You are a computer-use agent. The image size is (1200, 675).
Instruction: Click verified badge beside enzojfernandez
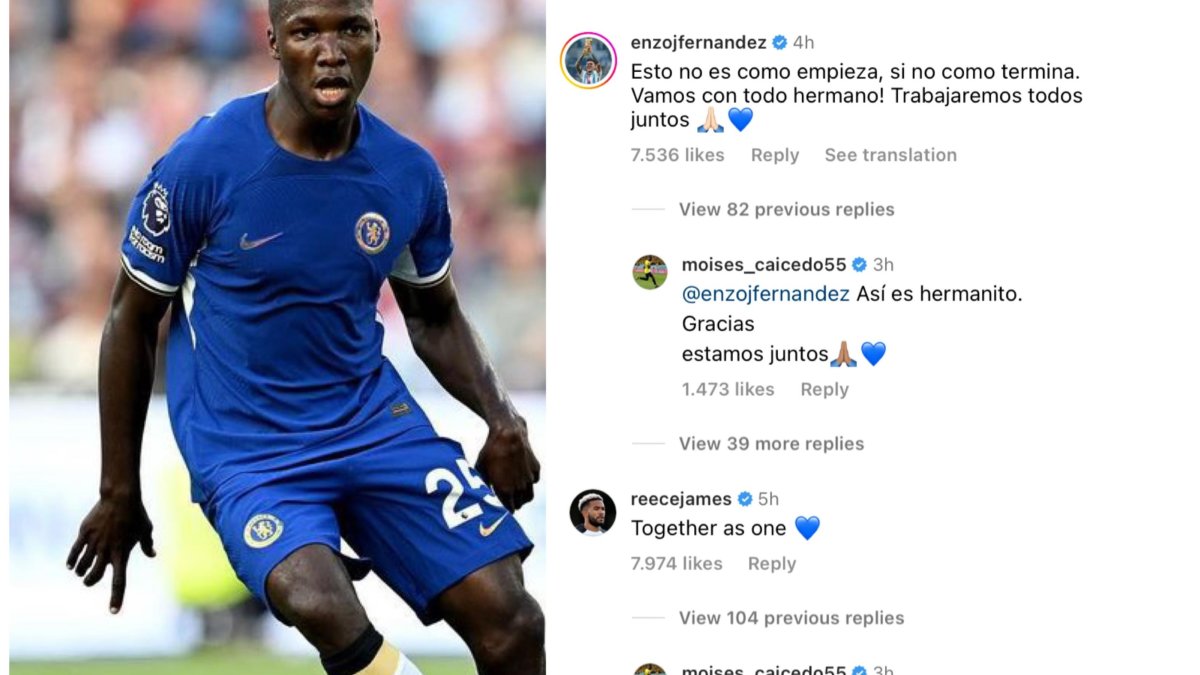pyautogui.click(x=778, y=43)
